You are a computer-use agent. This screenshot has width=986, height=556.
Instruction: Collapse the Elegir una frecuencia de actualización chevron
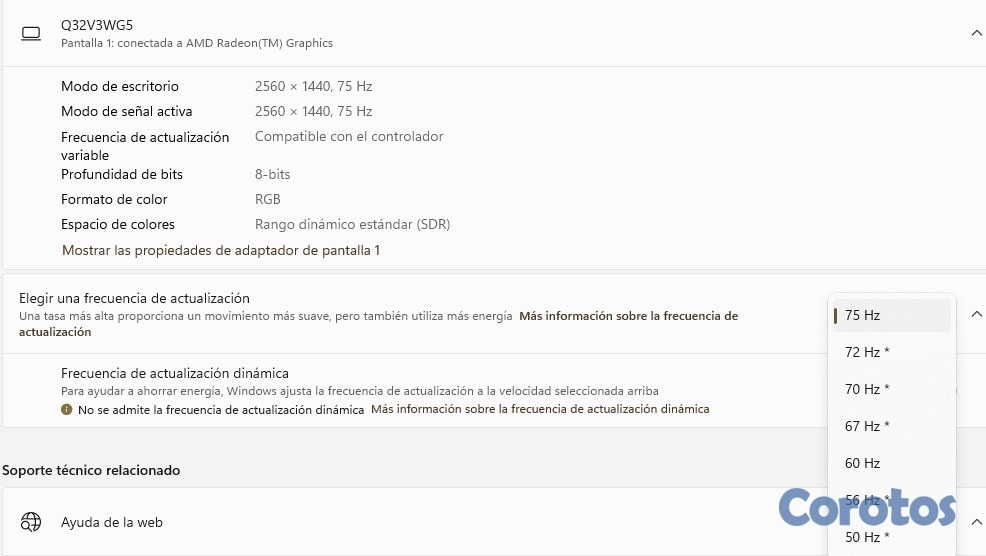tap(976, 314)
